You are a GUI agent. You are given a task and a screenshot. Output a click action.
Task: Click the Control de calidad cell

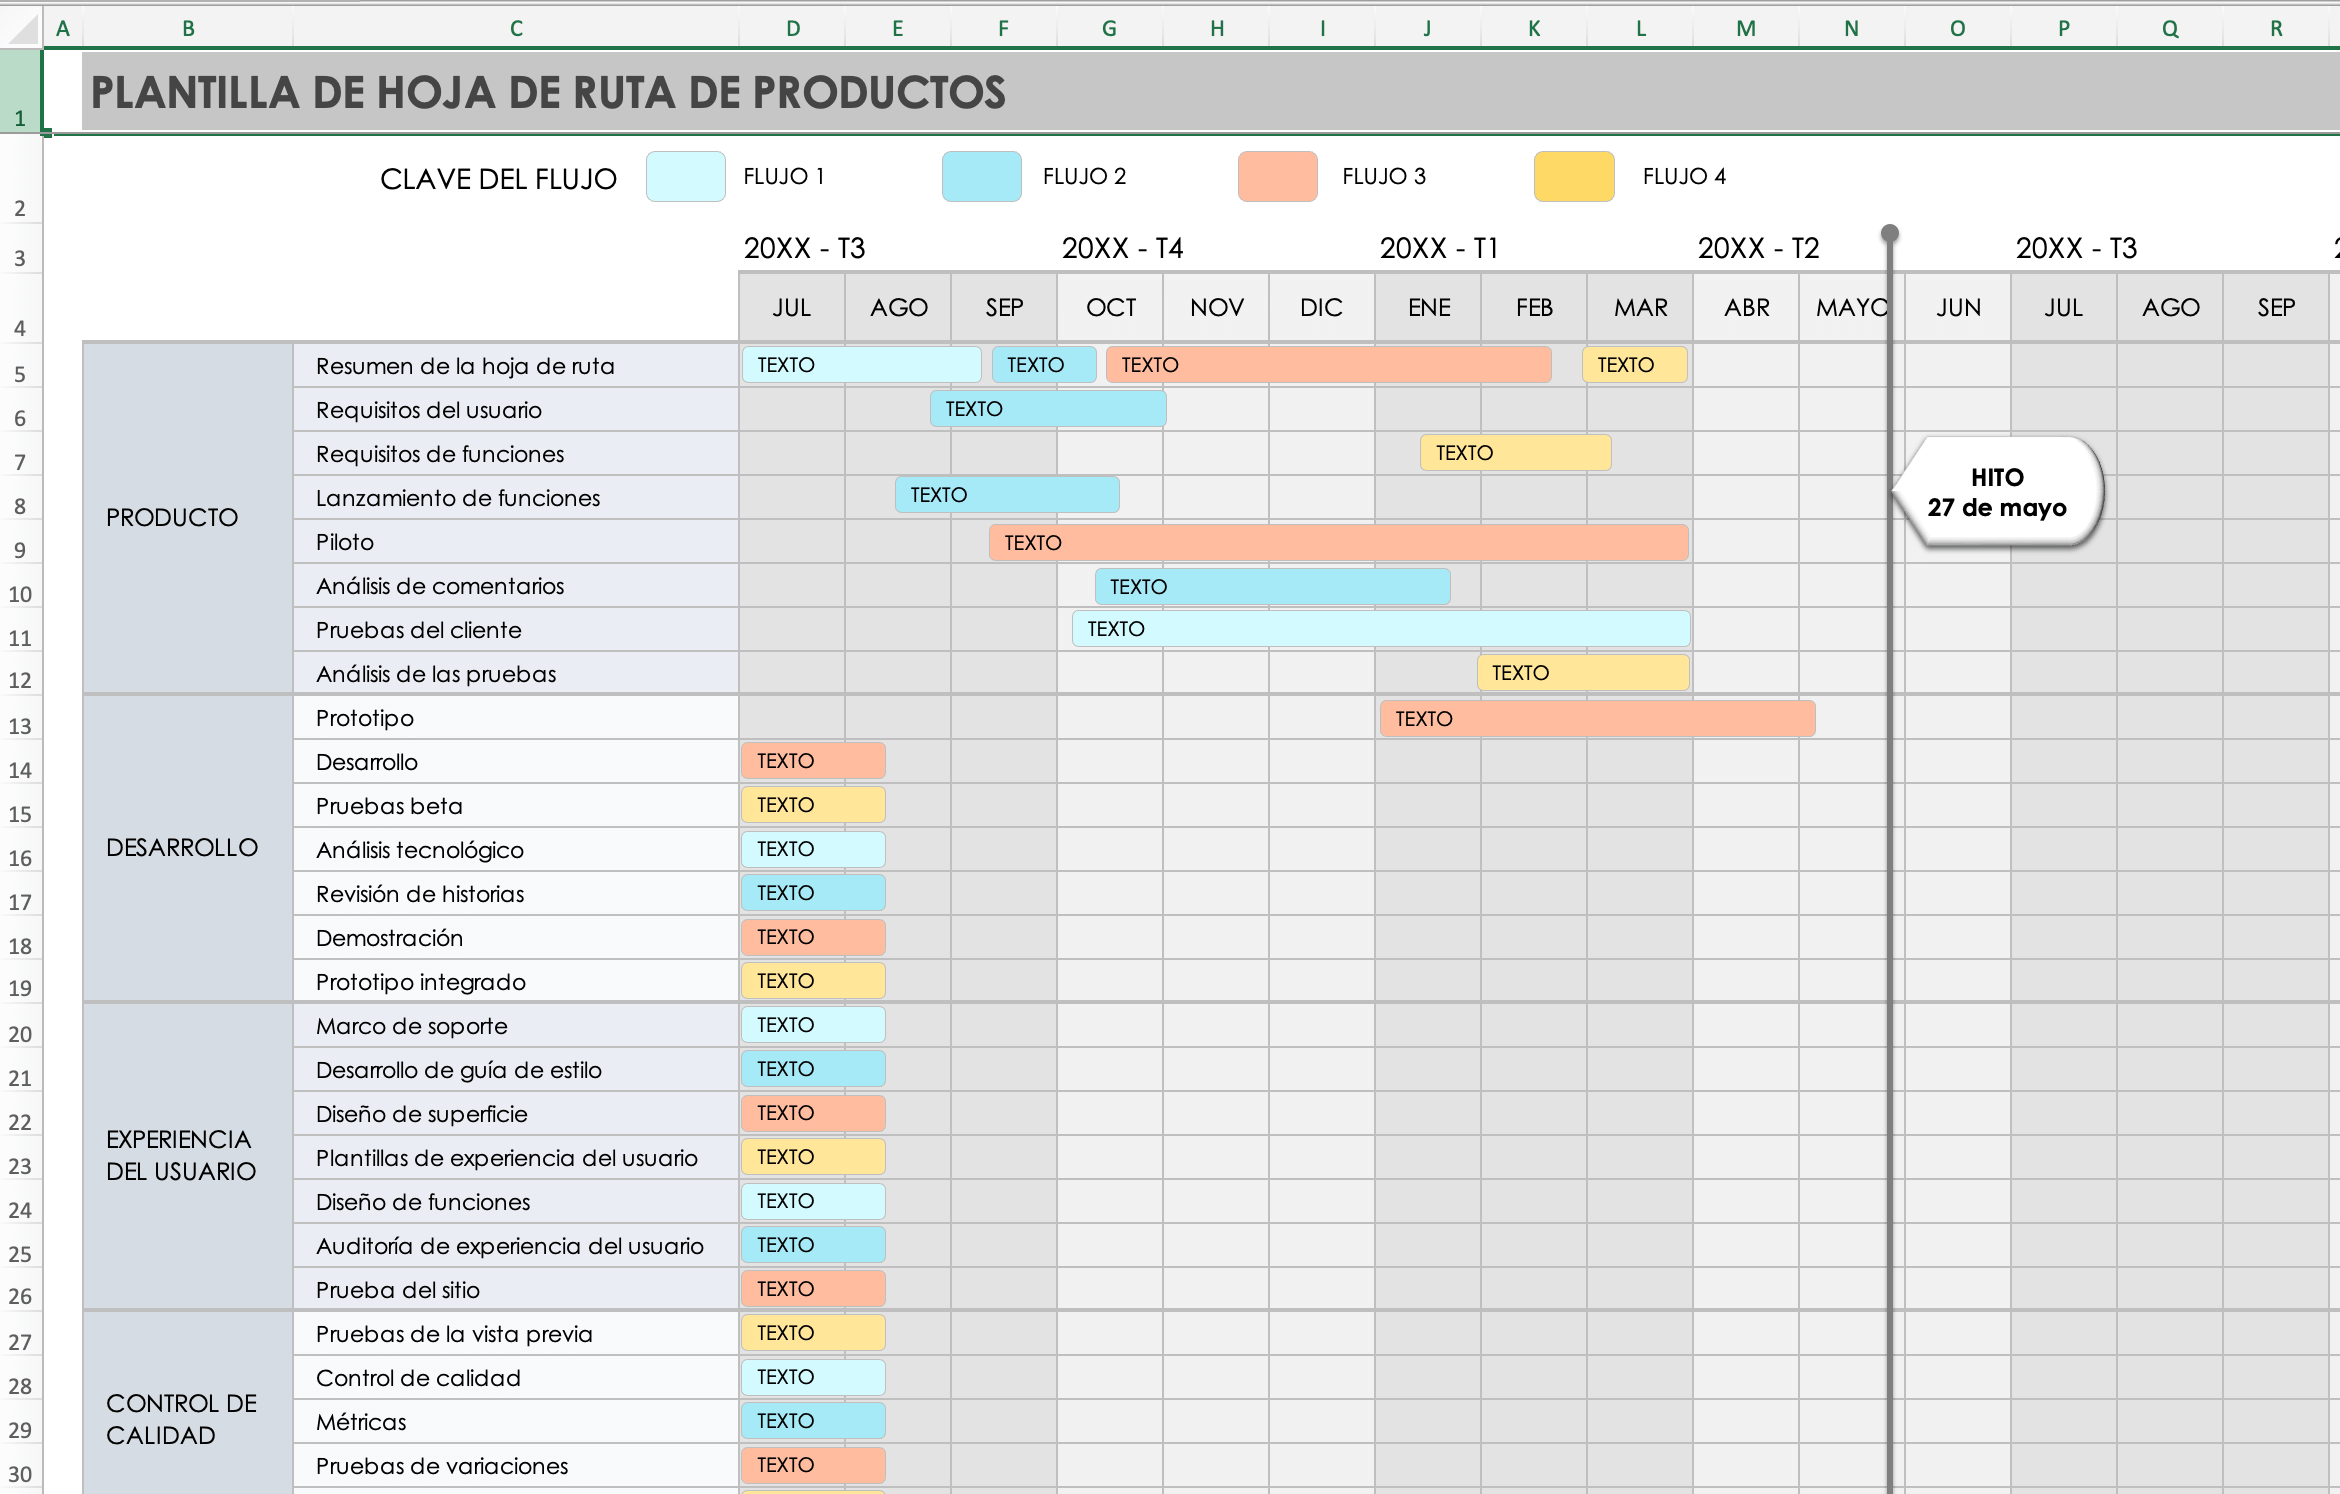pos(516,1378)
